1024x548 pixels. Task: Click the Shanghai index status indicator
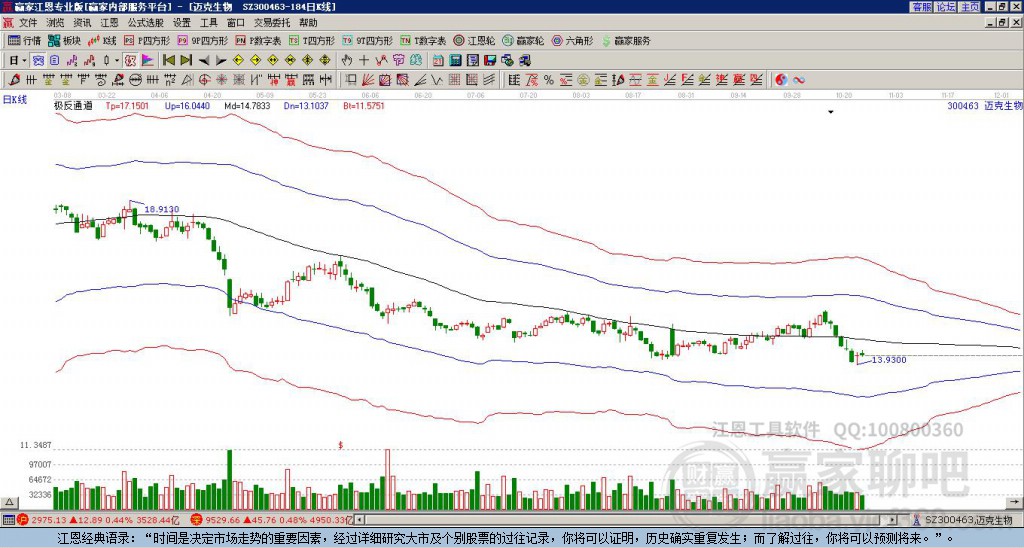pos(98,520)
